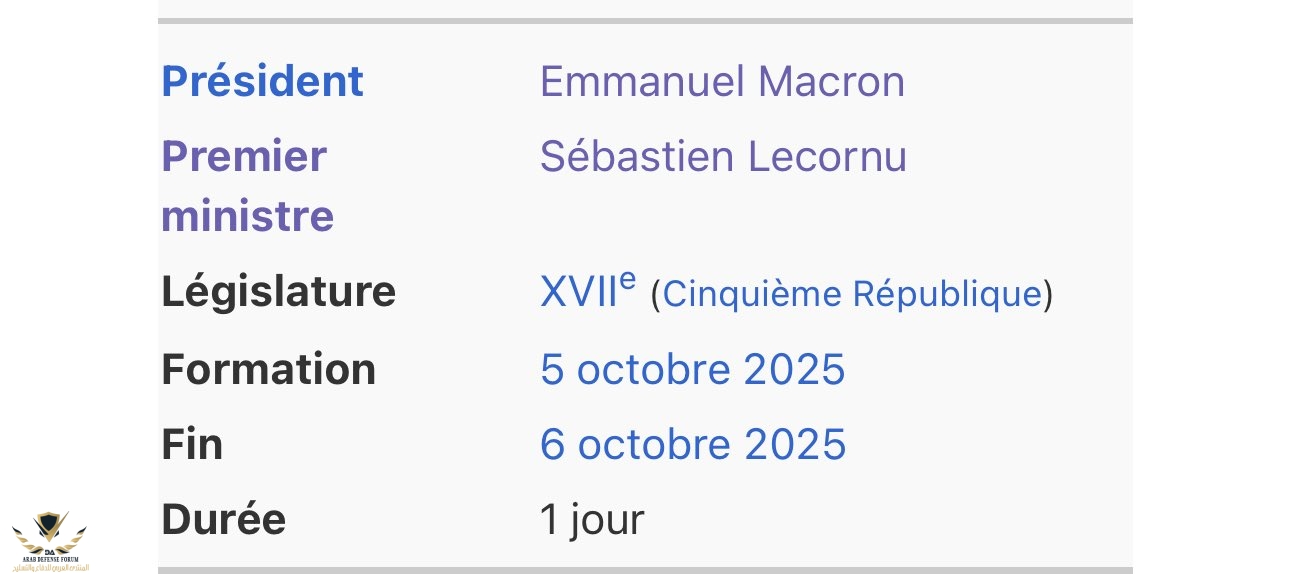1290x574 pixels.
Task: Open the Président link
Action: coord(262,81)
